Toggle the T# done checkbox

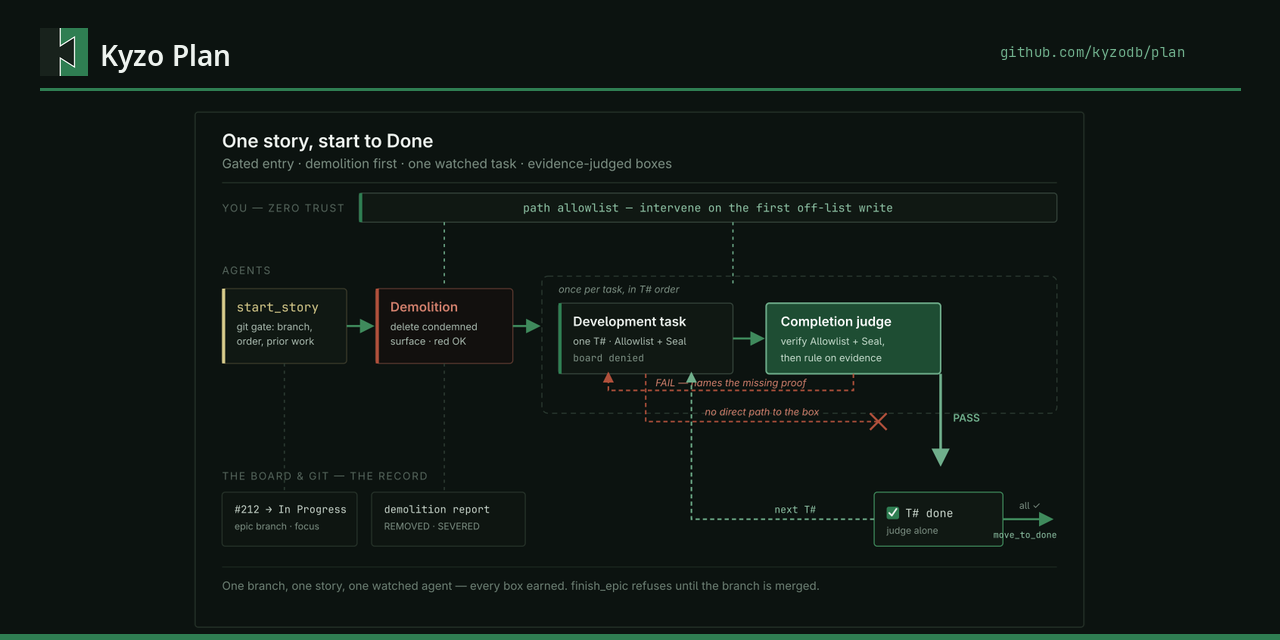pos(893,513)
